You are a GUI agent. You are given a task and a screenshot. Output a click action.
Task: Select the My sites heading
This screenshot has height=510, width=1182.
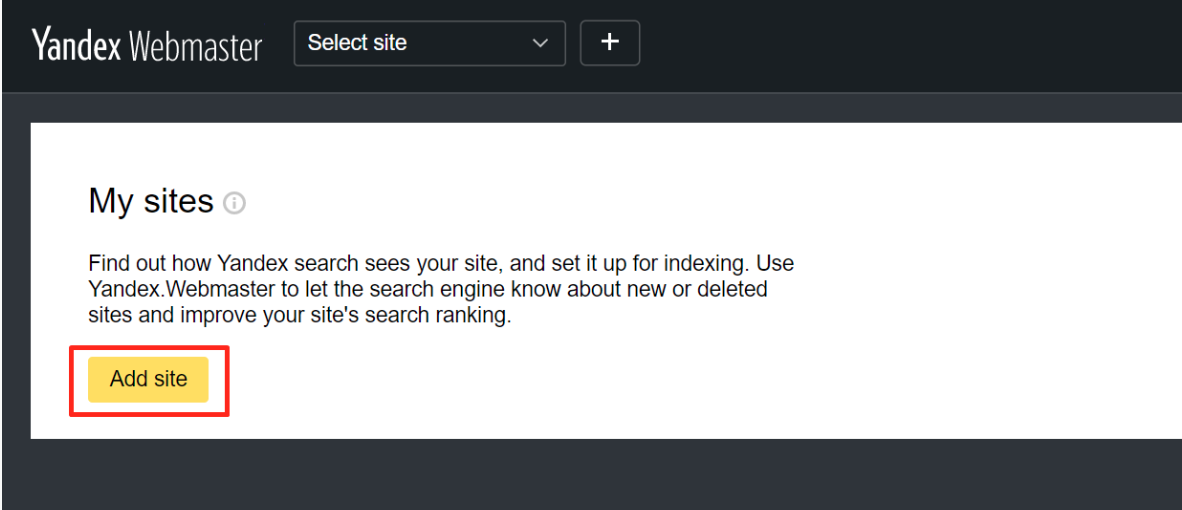[x=151, y=201]
